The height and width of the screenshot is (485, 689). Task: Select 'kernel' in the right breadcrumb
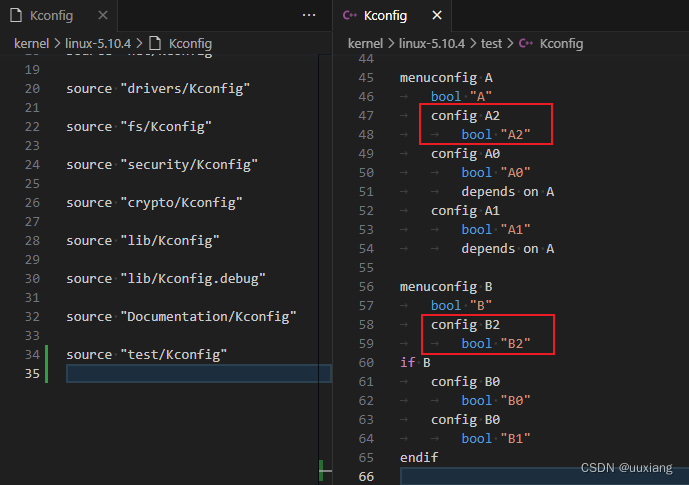click(365, 43)
